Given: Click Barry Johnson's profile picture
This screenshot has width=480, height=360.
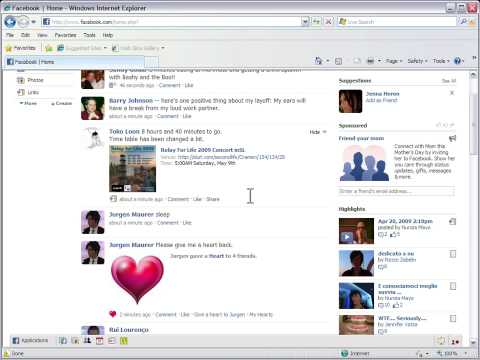Looking at the screenshot, I should point(93,108).
